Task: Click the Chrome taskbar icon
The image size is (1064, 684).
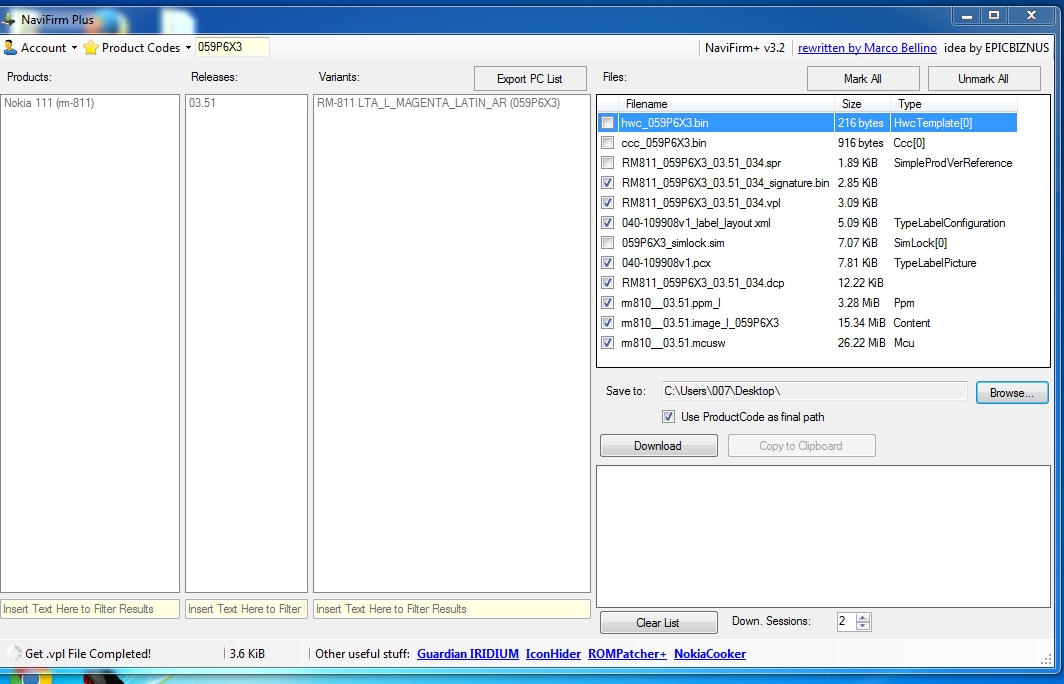Action: (x=30, y=677)
